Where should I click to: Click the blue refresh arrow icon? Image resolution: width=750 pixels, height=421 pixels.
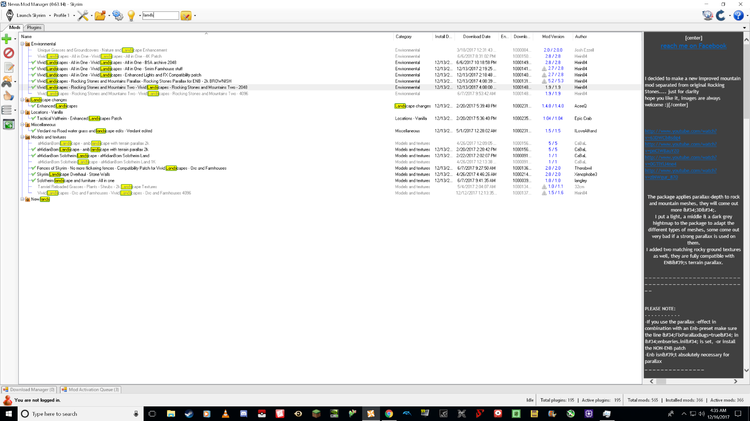click(x=721, y=15)
